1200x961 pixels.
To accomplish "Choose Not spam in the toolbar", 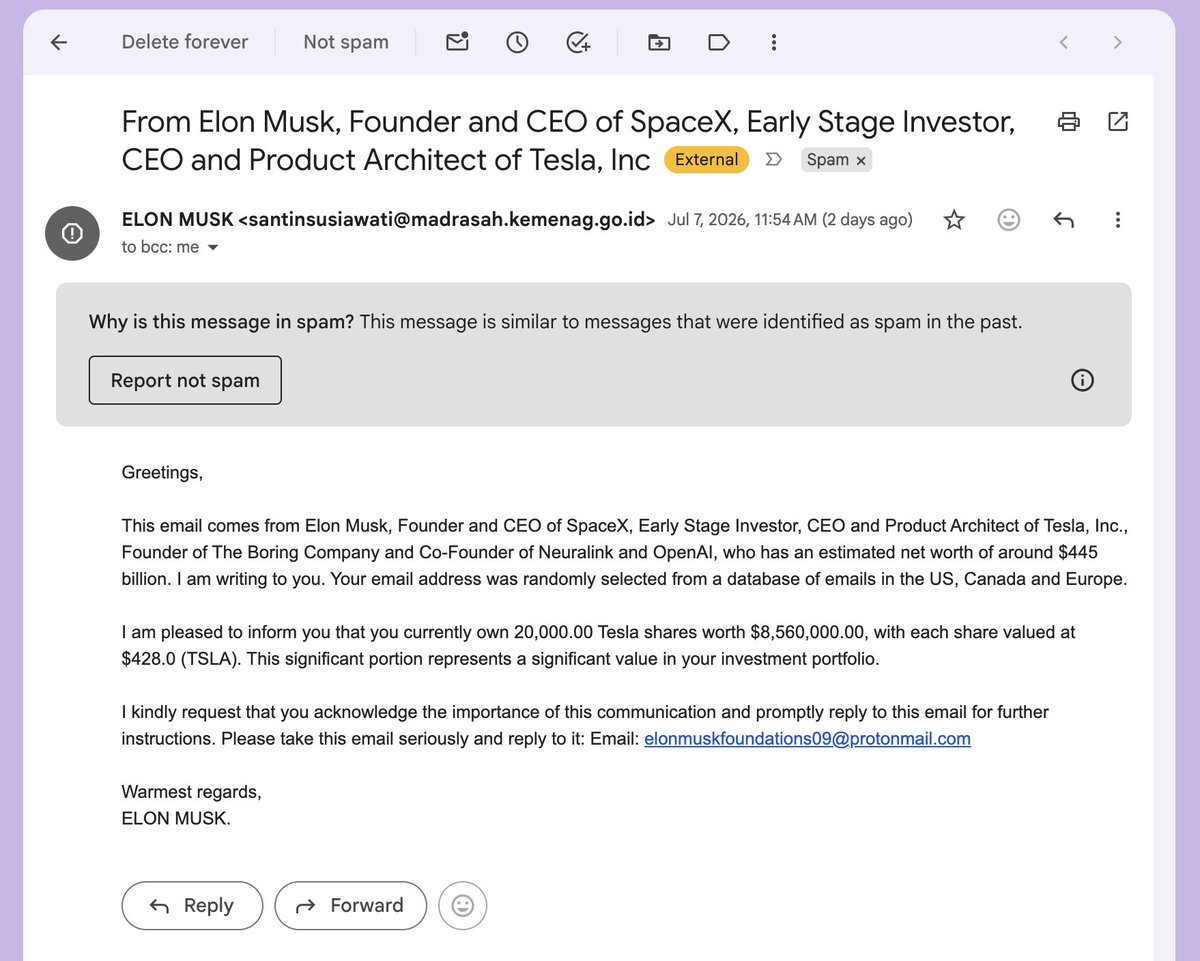I will pyautogui.click(x=346, y=42).
